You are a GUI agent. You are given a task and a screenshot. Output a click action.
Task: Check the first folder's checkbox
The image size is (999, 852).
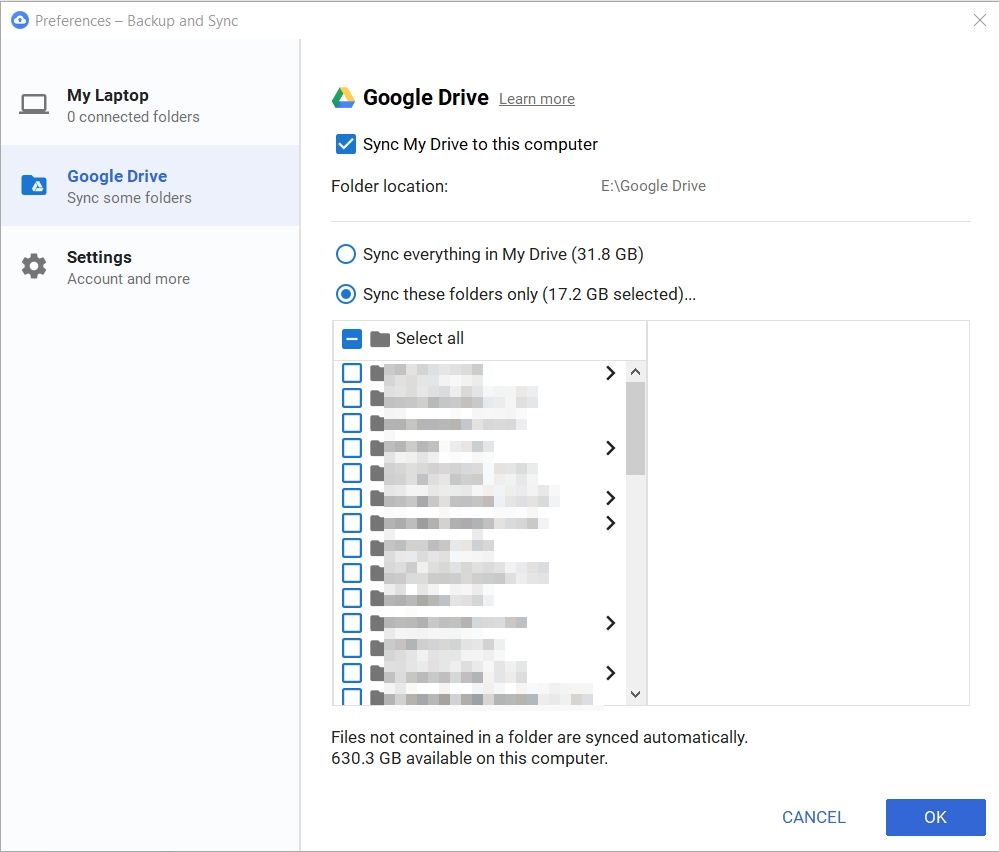352,372
